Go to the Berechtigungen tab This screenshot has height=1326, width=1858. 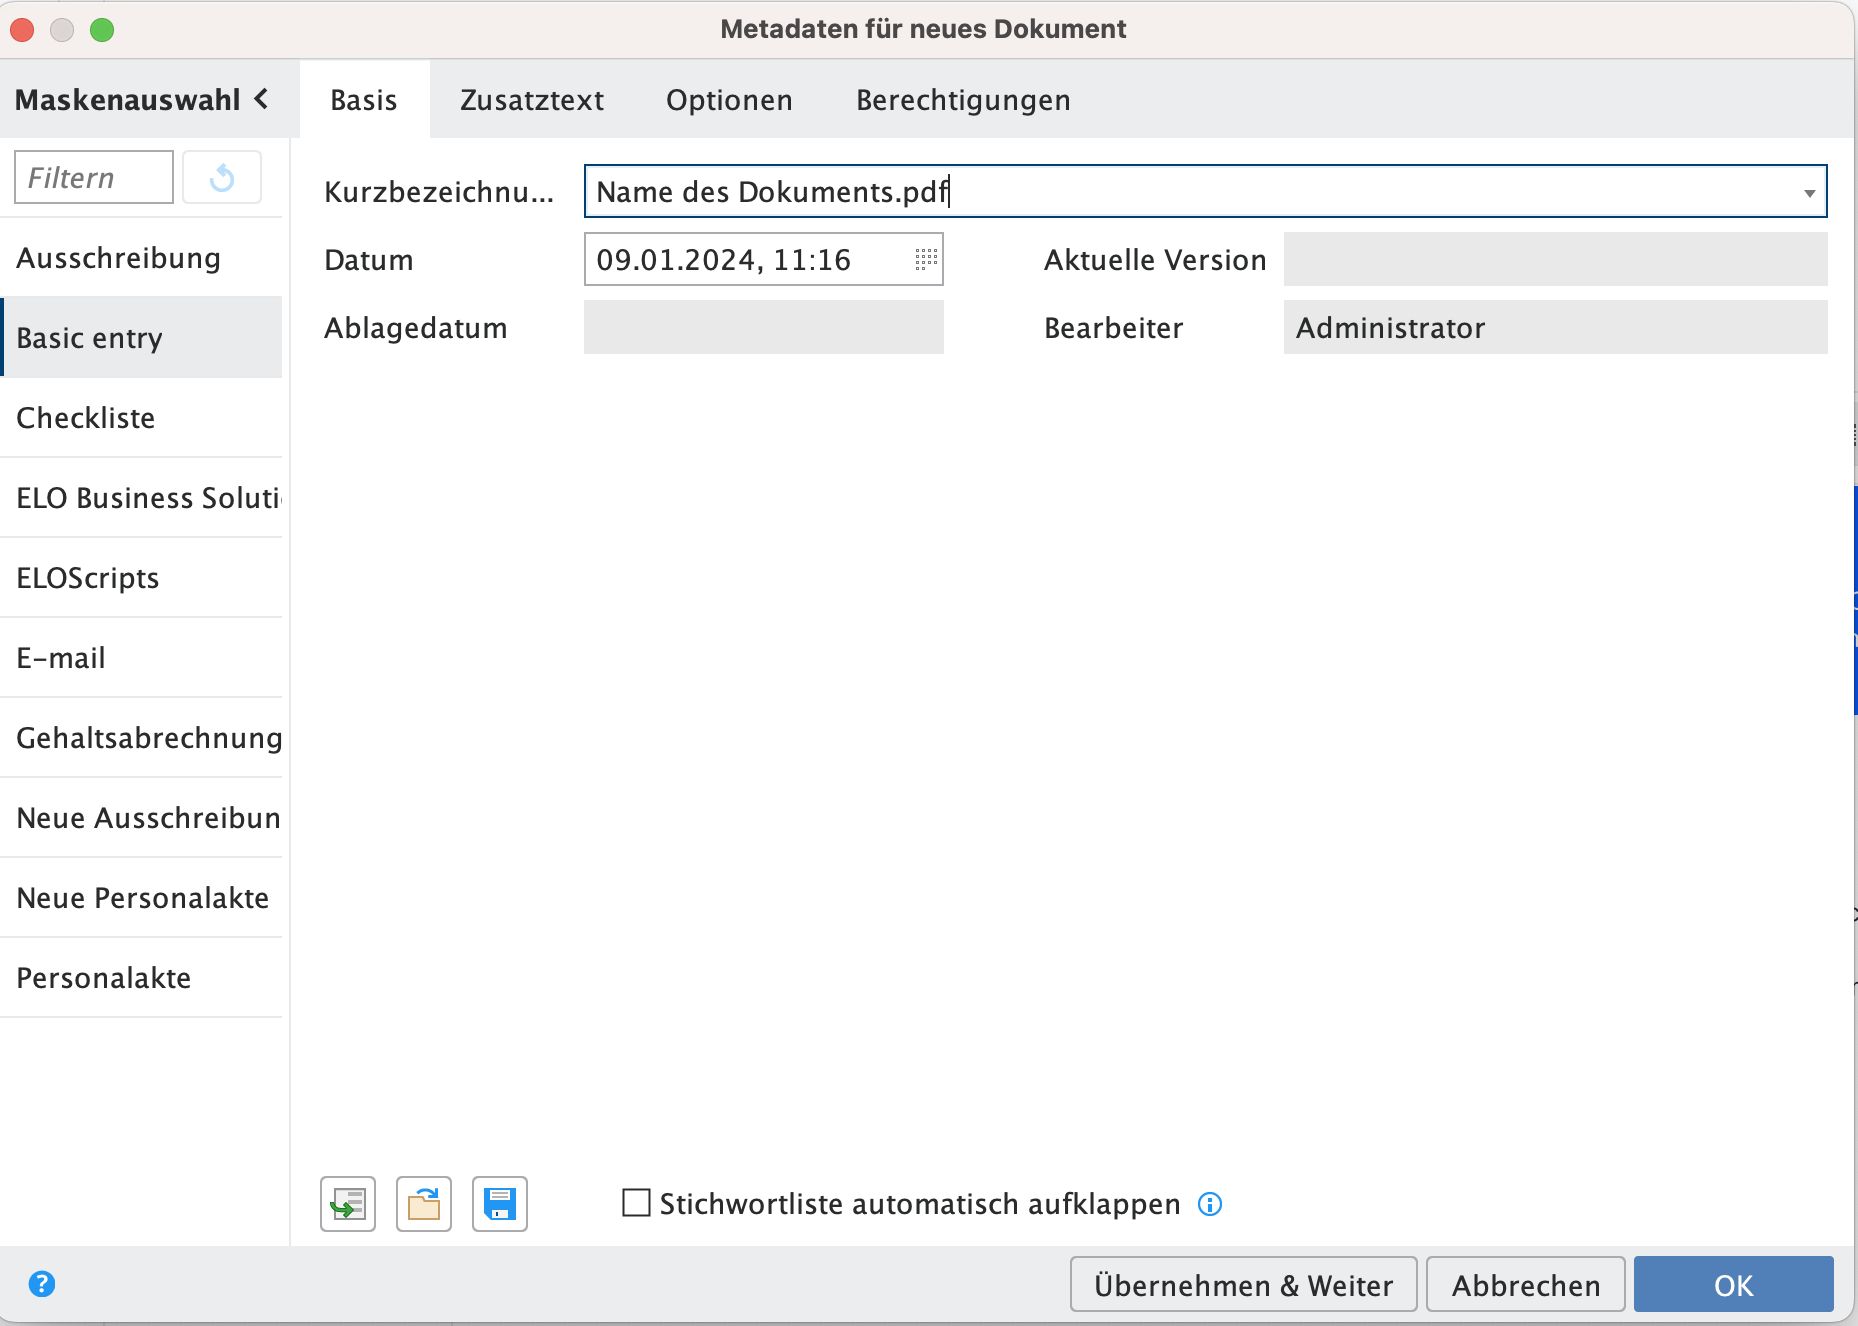tap(963, 100)
